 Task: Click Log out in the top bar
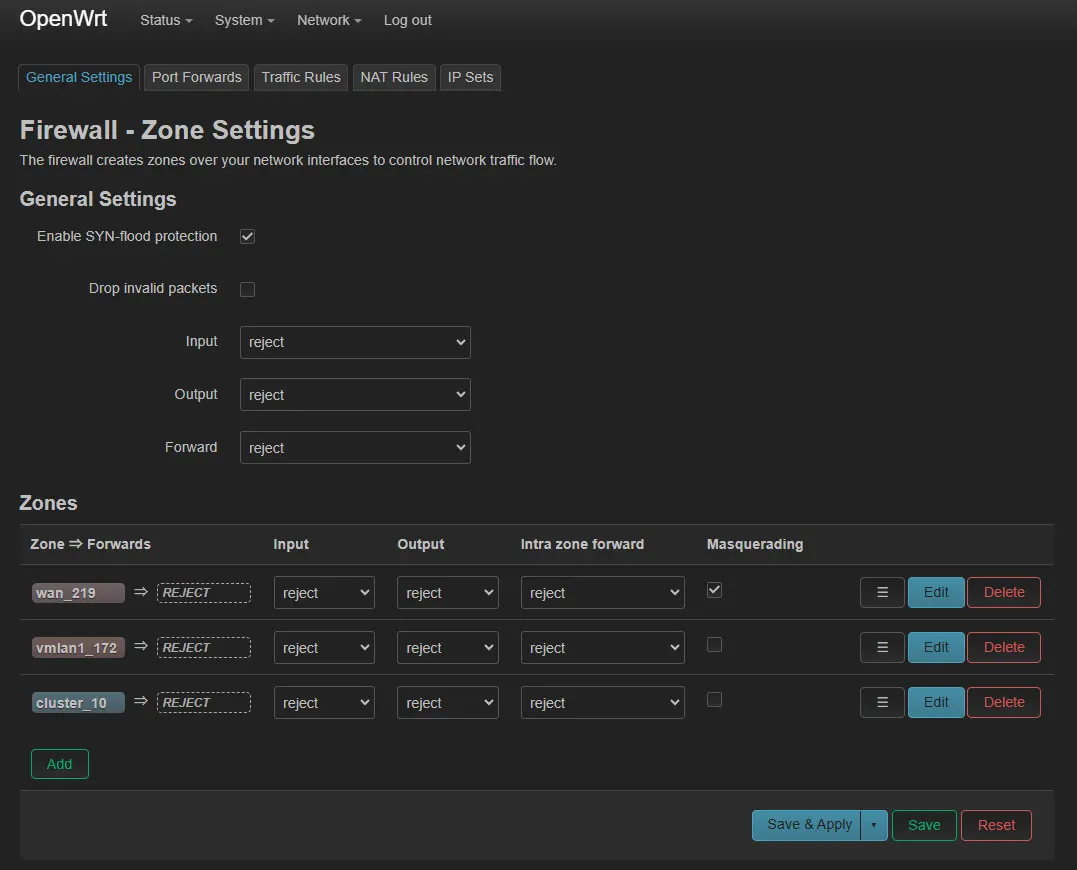point(407,21)
